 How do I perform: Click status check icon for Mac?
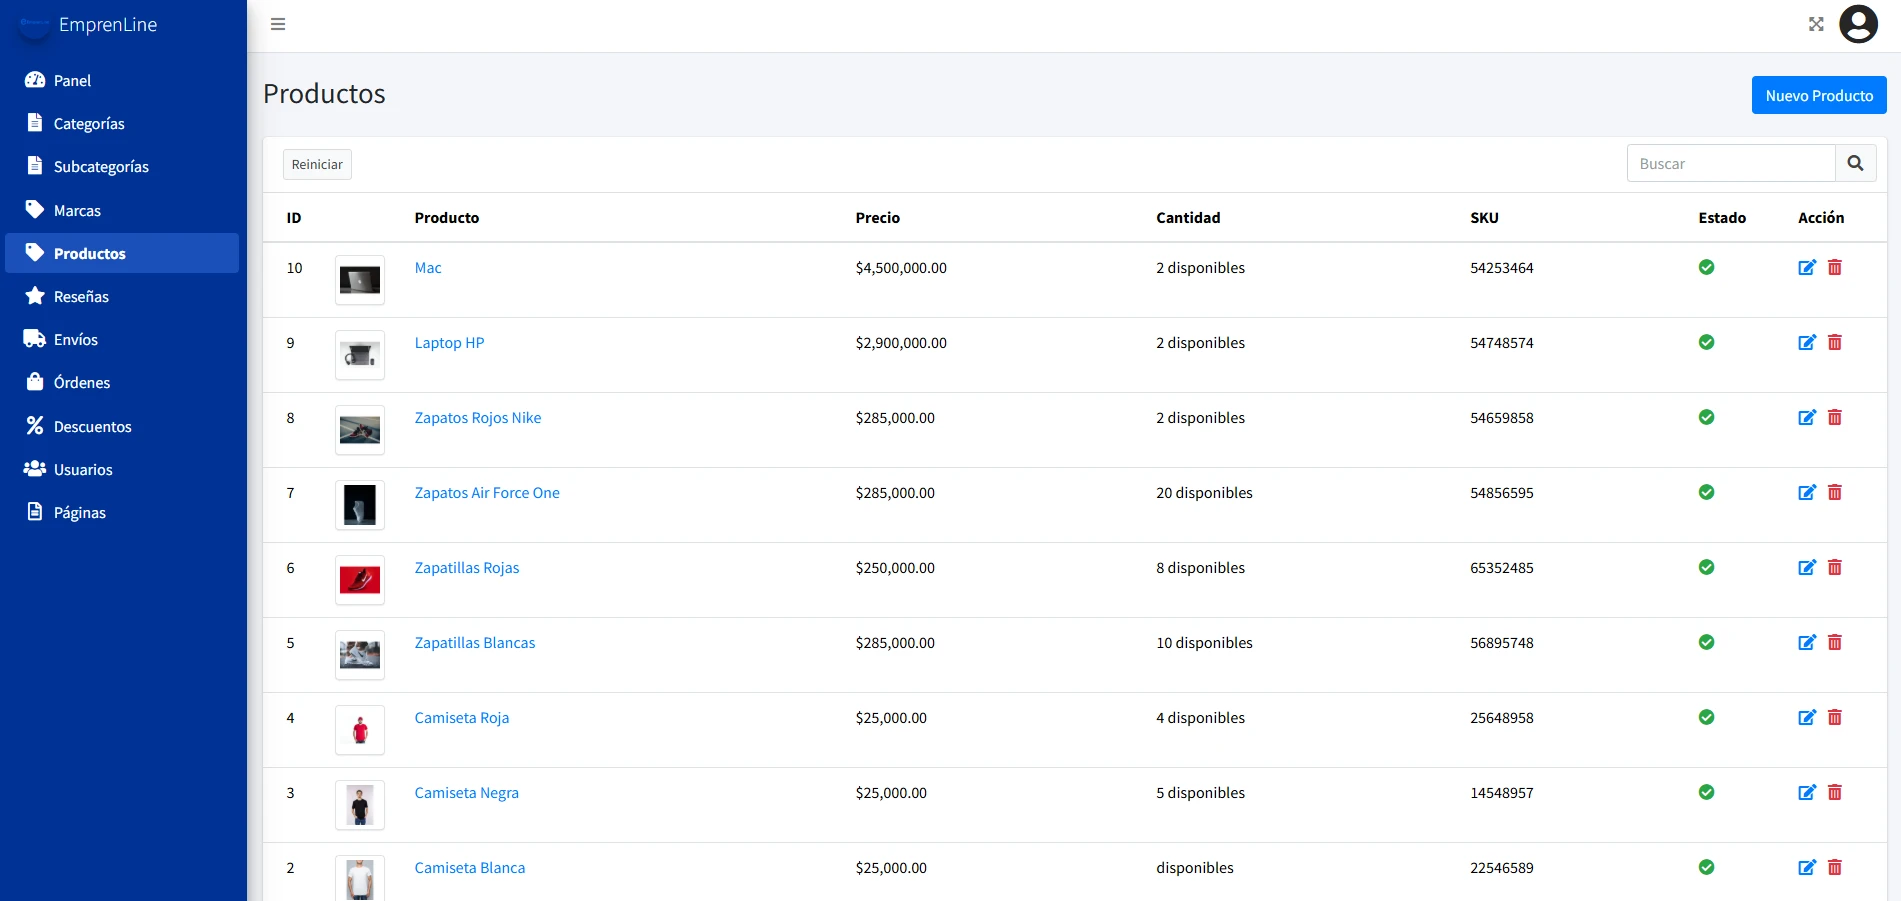coord(1706,267)
